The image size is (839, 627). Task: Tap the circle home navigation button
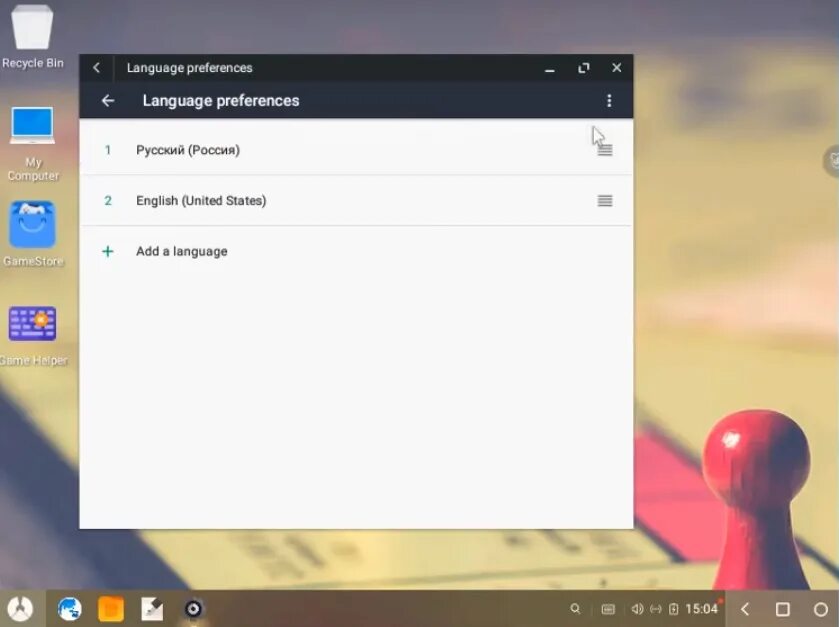click(x=820, y=609)
